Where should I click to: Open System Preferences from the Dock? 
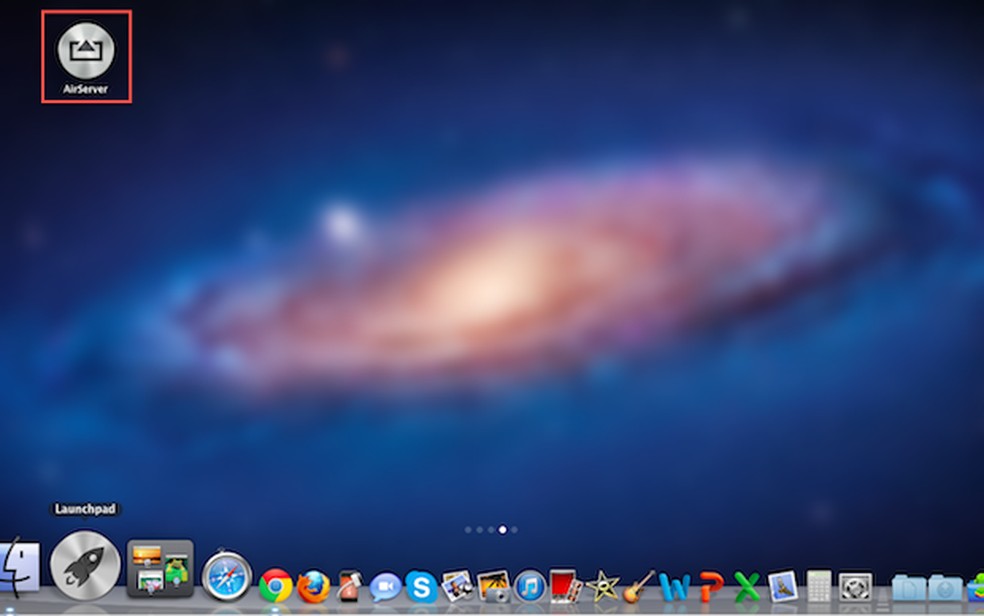855,587
